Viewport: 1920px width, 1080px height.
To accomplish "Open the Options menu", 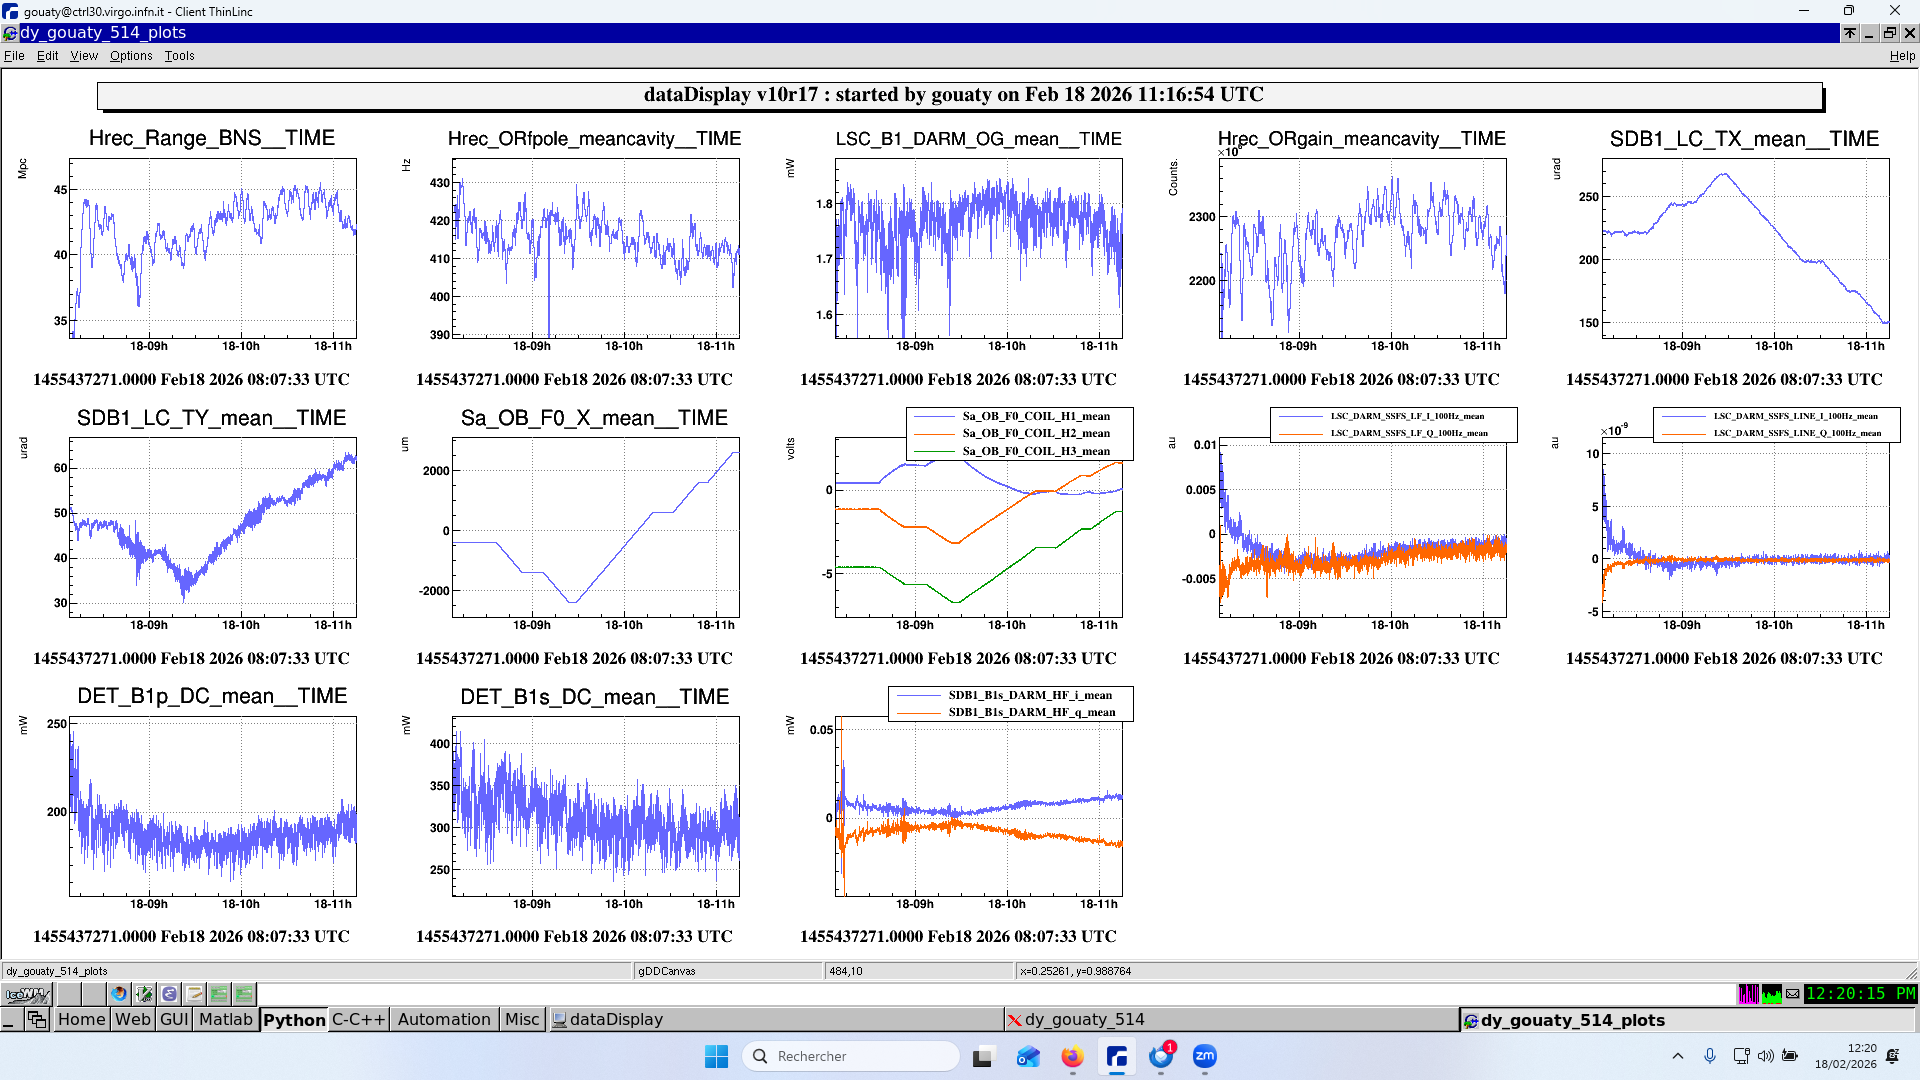I will coord(131,56).
